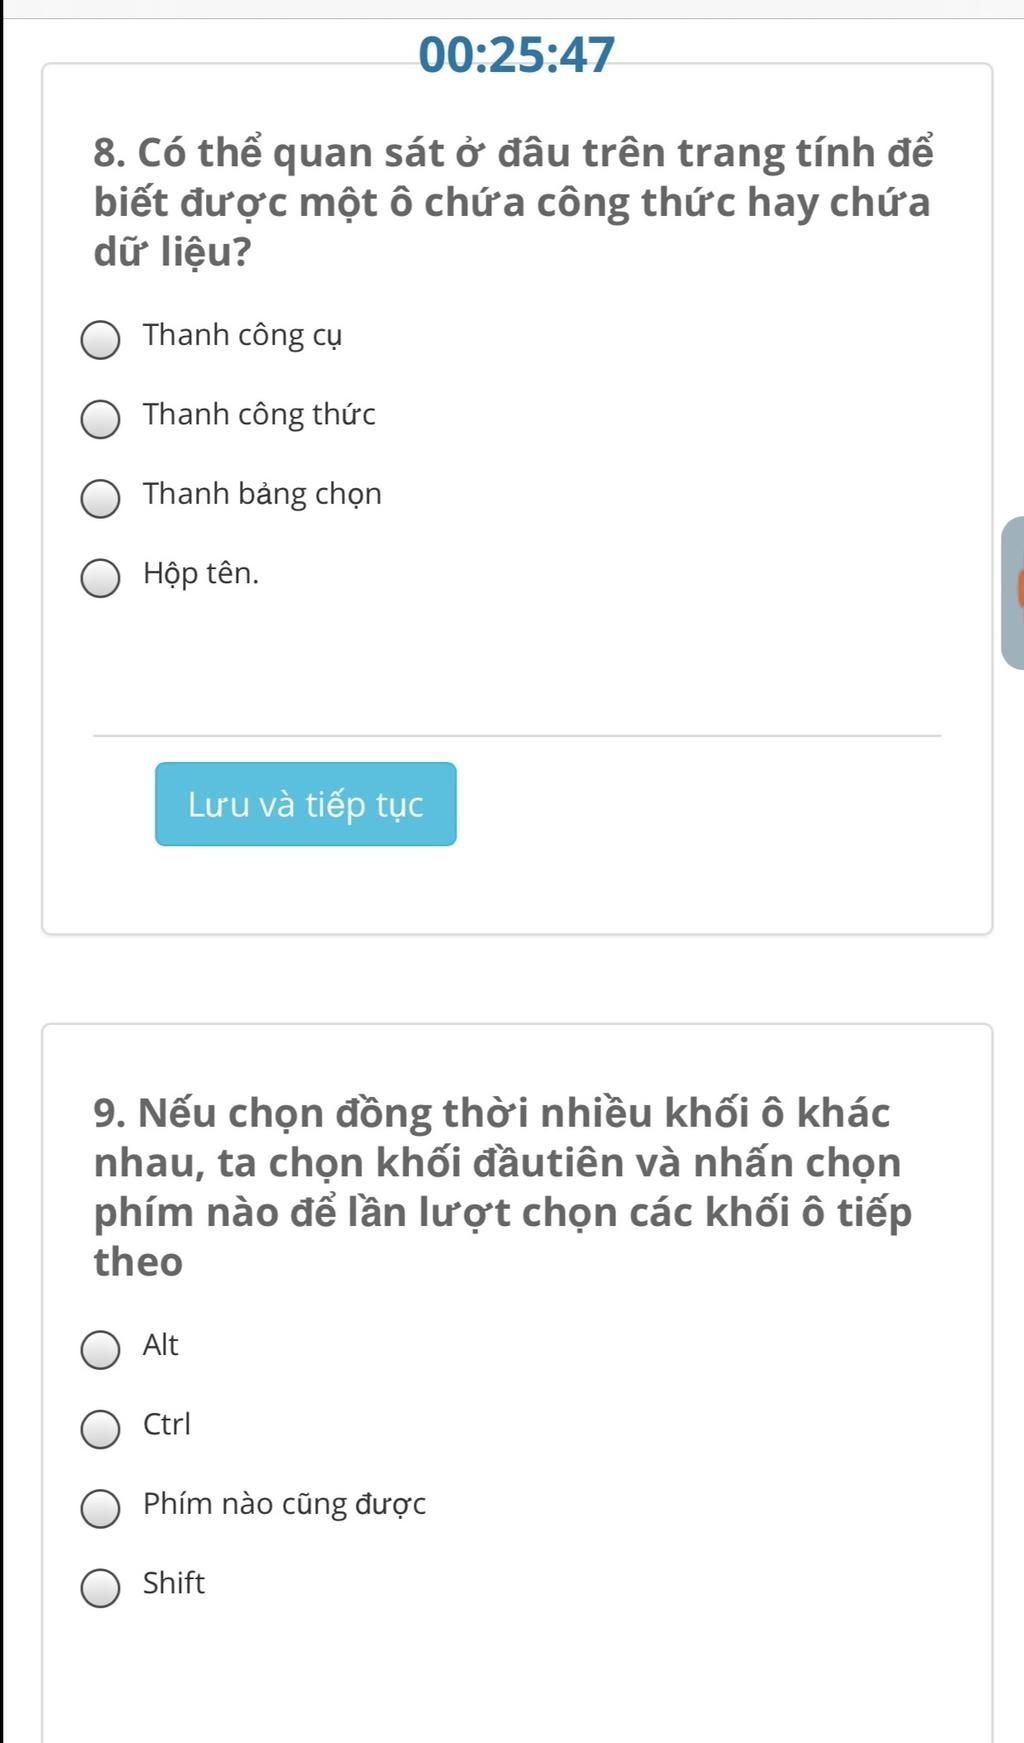The height and width of the screenshot is (1743, 1024).
Task: Tap the "Phím nào cũng được" label text
Action: [284, 1504]
